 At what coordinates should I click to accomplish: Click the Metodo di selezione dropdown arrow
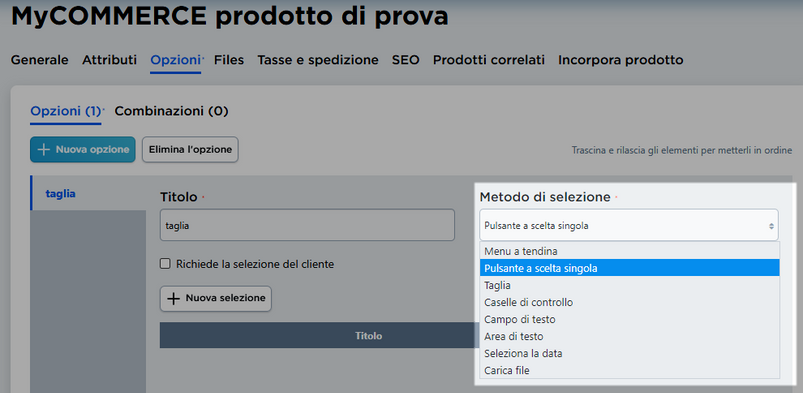(771, 225)
